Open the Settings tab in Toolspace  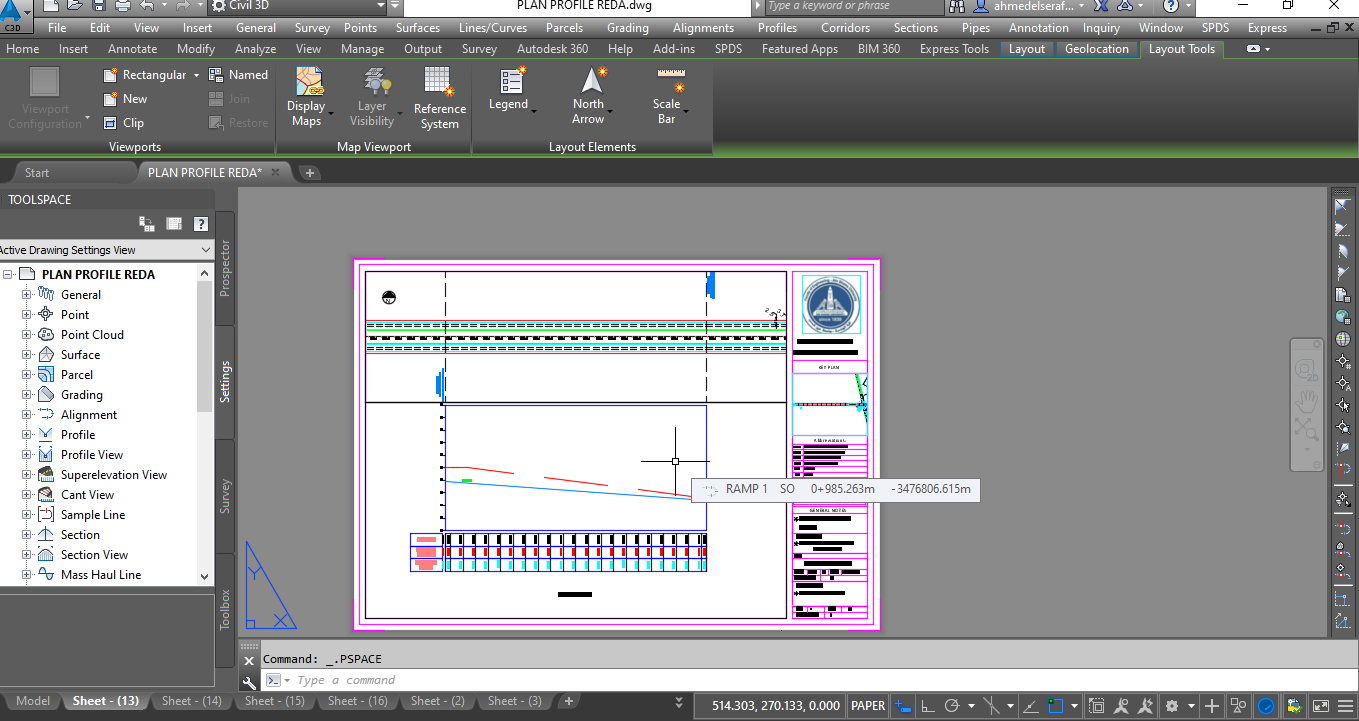pos(225,382)
